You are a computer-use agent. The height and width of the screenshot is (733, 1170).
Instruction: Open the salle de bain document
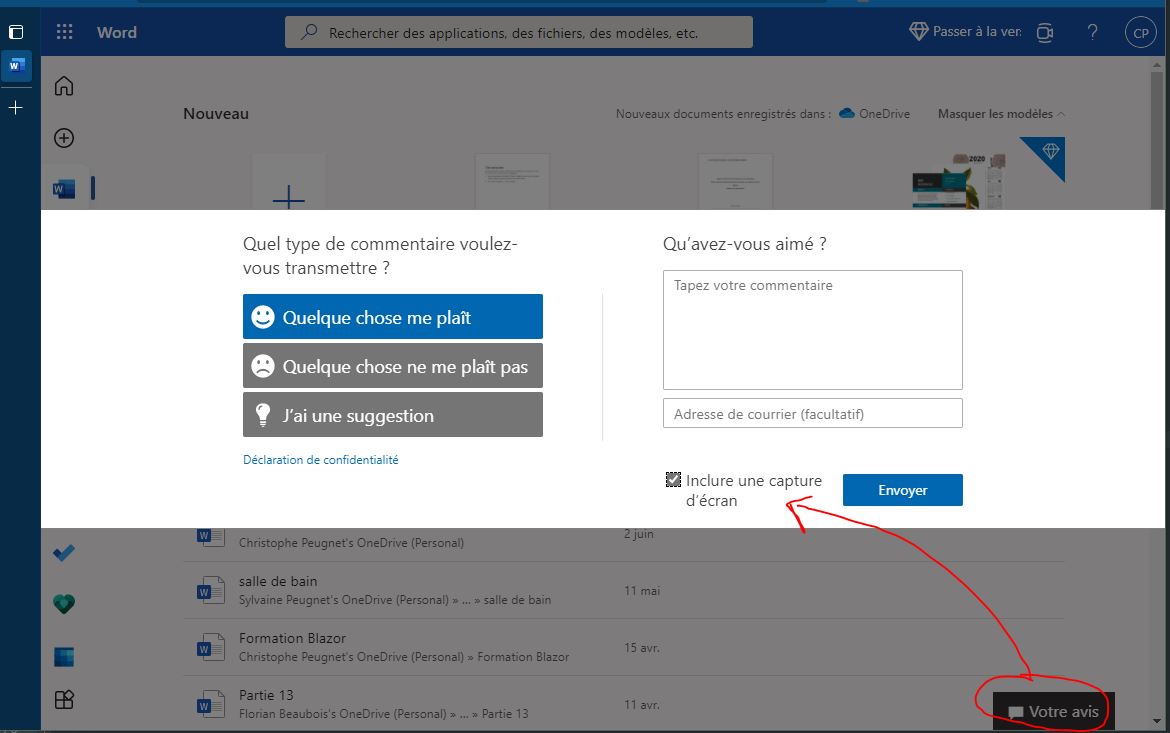point(278,581)
